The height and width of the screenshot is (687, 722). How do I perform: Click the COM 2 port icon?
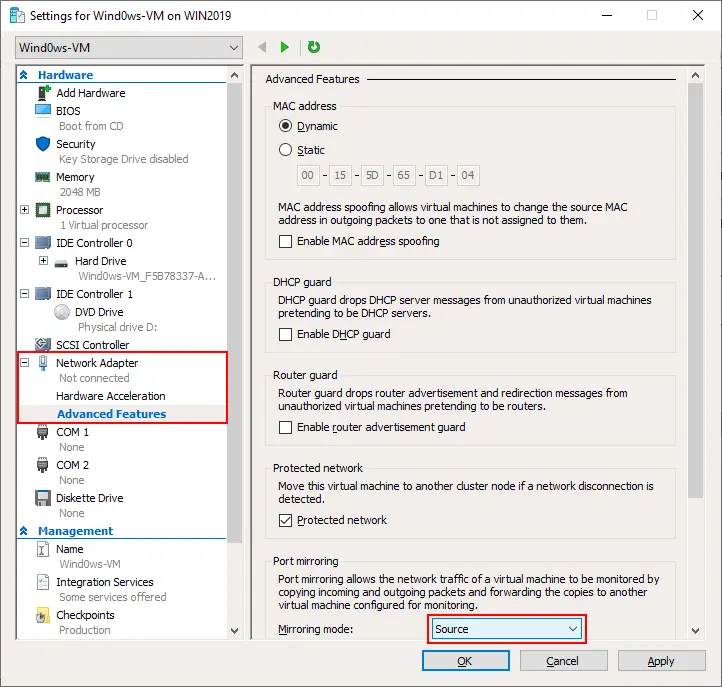[42, 465]
